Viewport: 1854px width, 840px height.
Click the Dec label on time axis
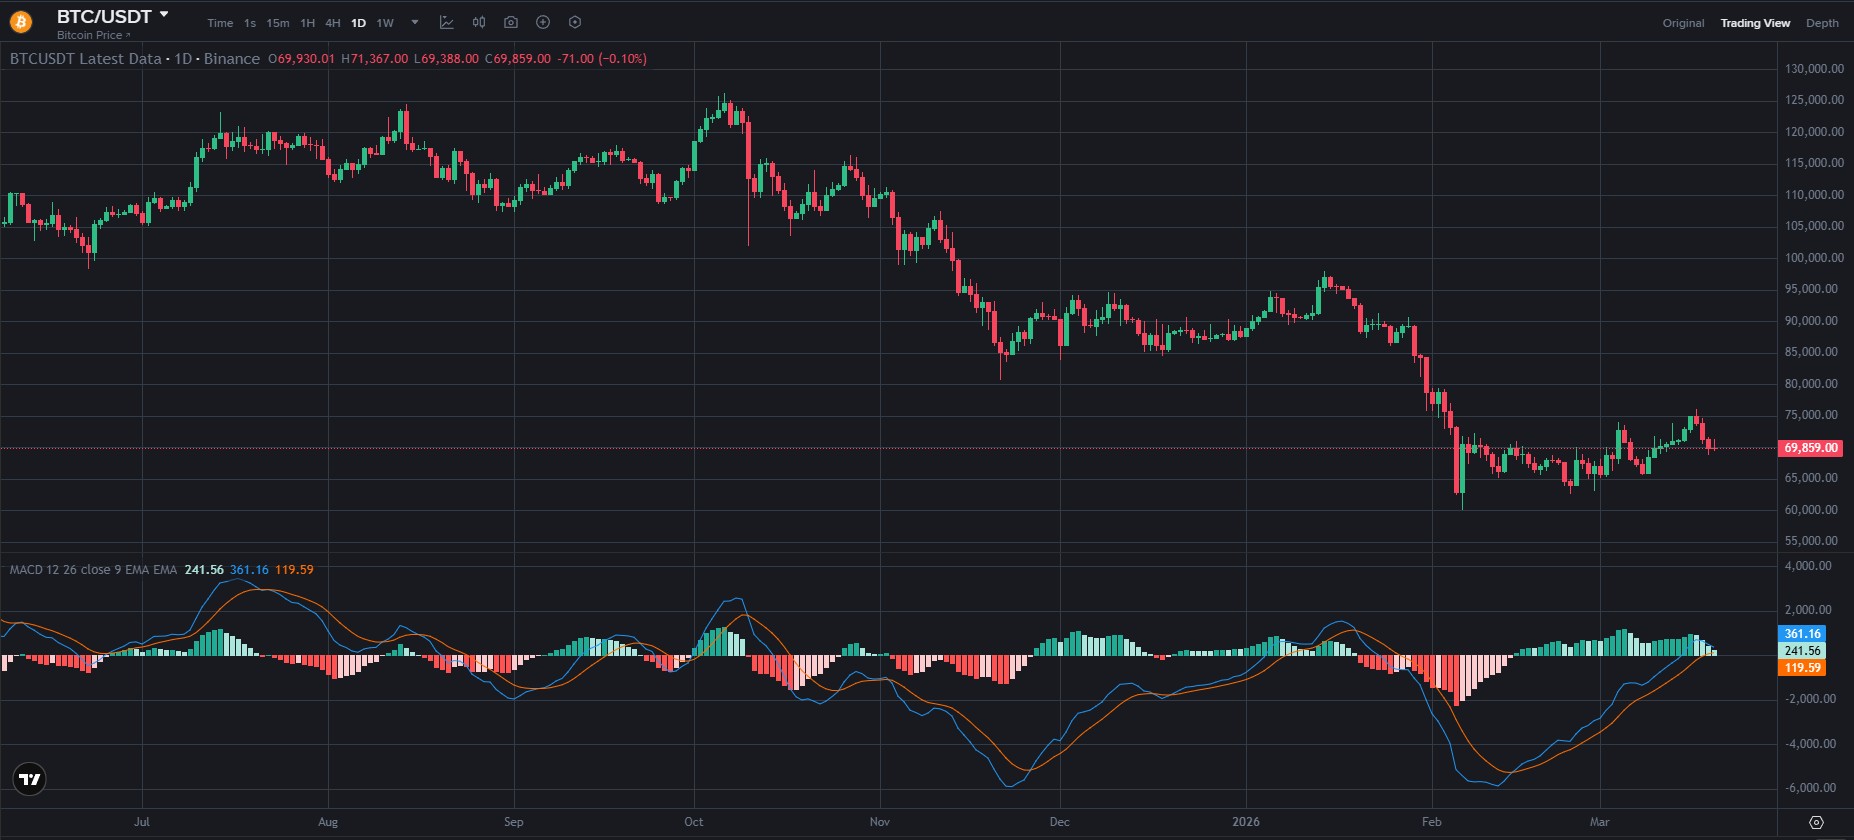tap(1059, 822)
